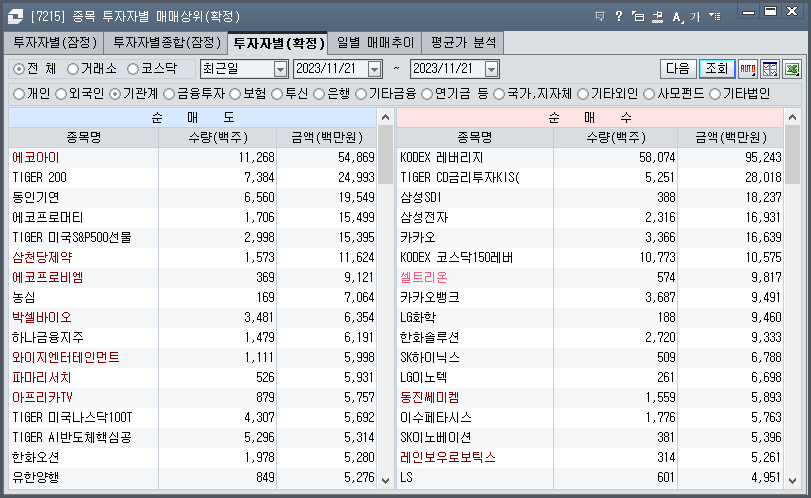Select TIGER 200 in 순매도 list
811x498 pixels.
click(192, 178)
